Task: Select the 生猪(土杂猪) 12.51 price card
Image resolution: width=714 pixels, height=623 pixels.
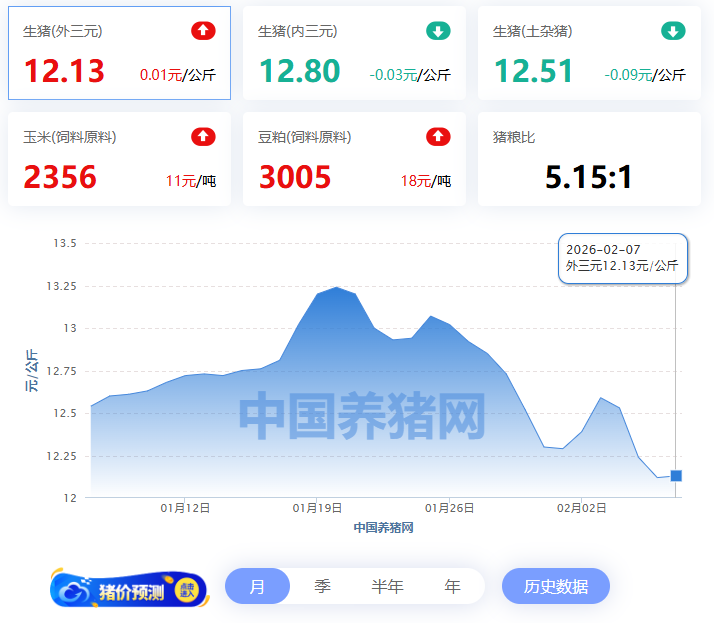Action: point(589,54)
